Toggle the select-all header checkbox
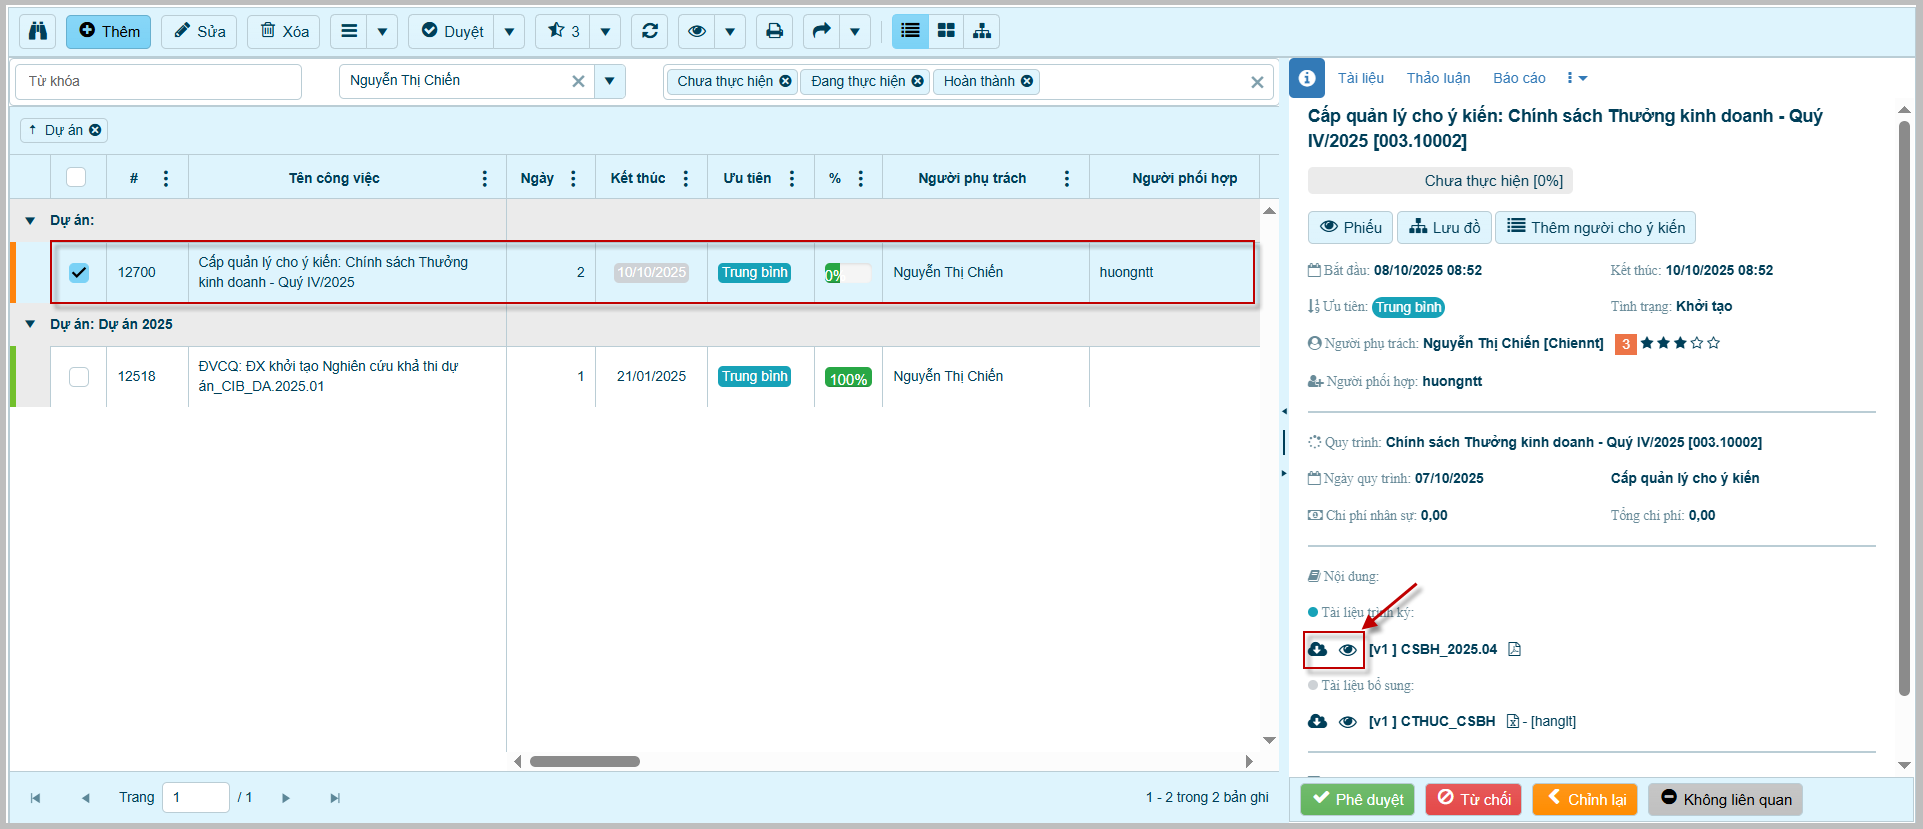The width and height of the screenshot is (1923, 829). pyautogui.click(x=76, y=177)
